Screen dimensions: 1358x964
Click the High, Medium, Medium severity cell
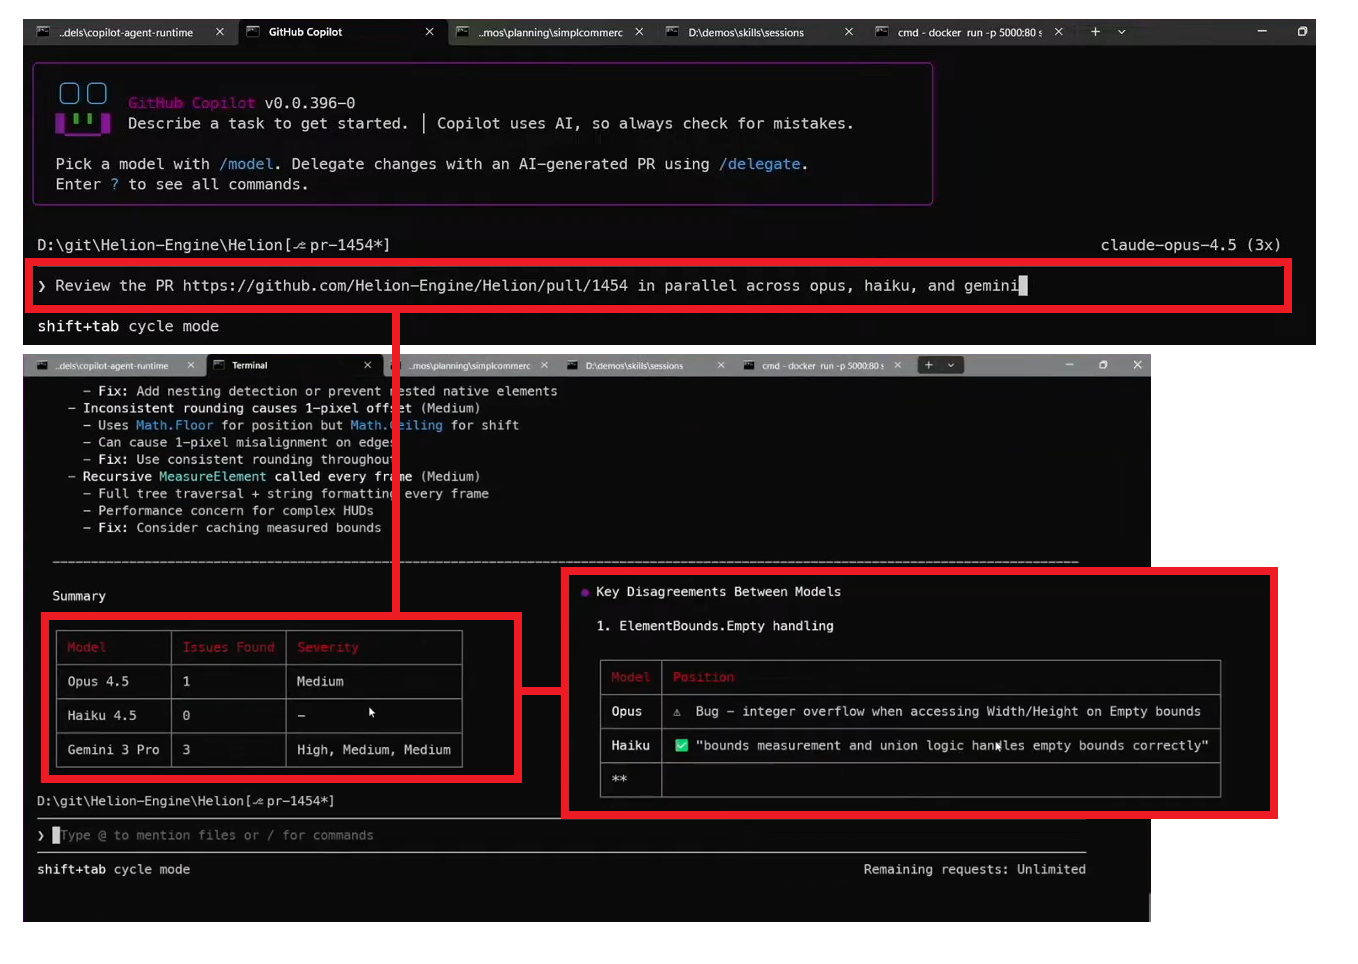point(374,750)
